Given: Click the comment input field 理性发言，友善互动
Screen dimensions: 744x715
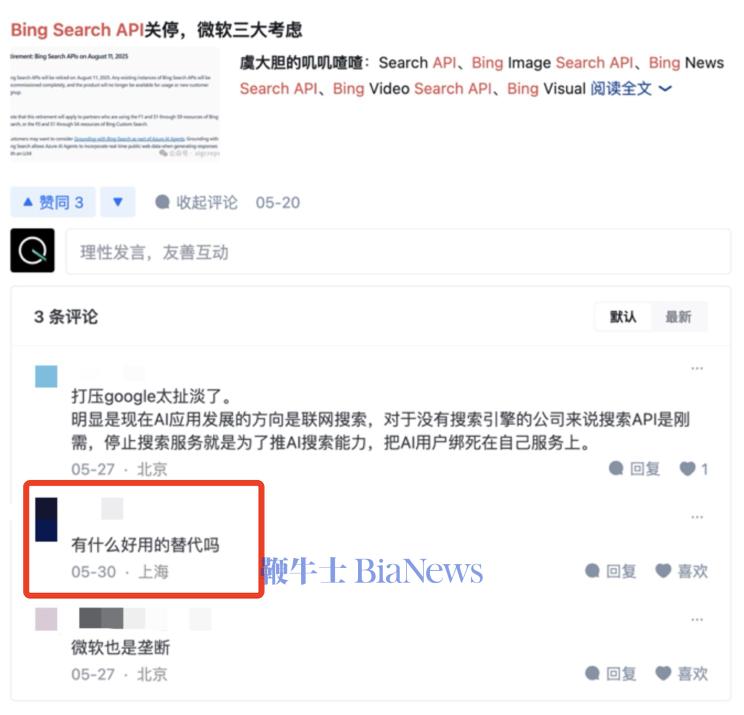Looking at the screenshot, I should [398, 251].
